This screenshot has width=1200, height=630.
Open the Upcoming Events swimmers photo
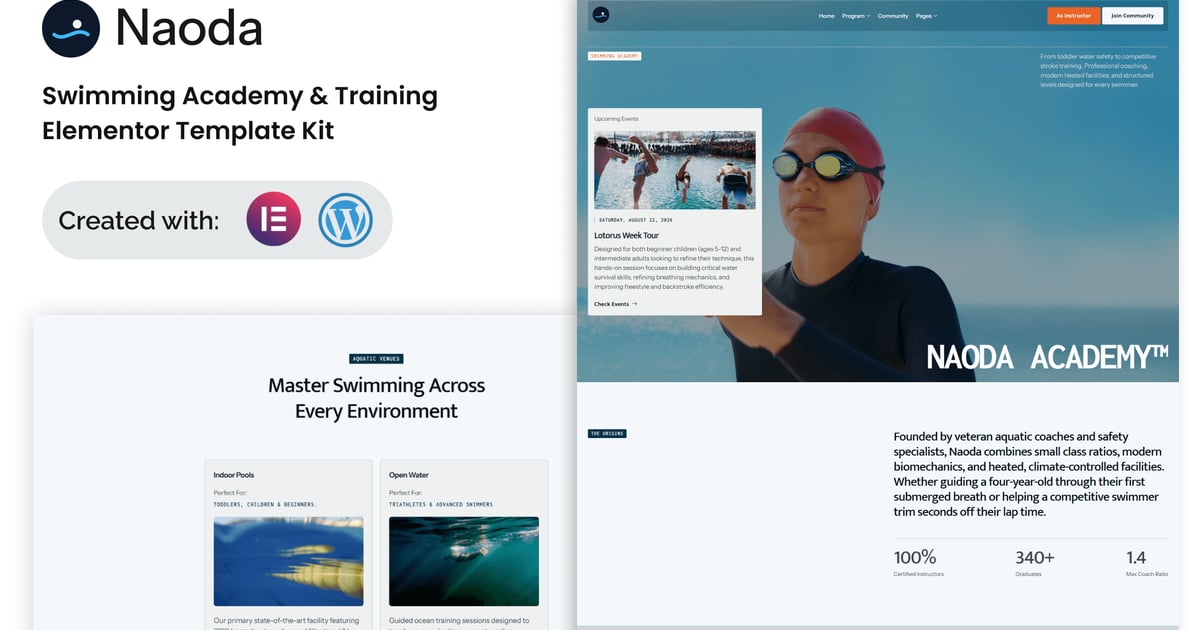click(x=675, y=170)
